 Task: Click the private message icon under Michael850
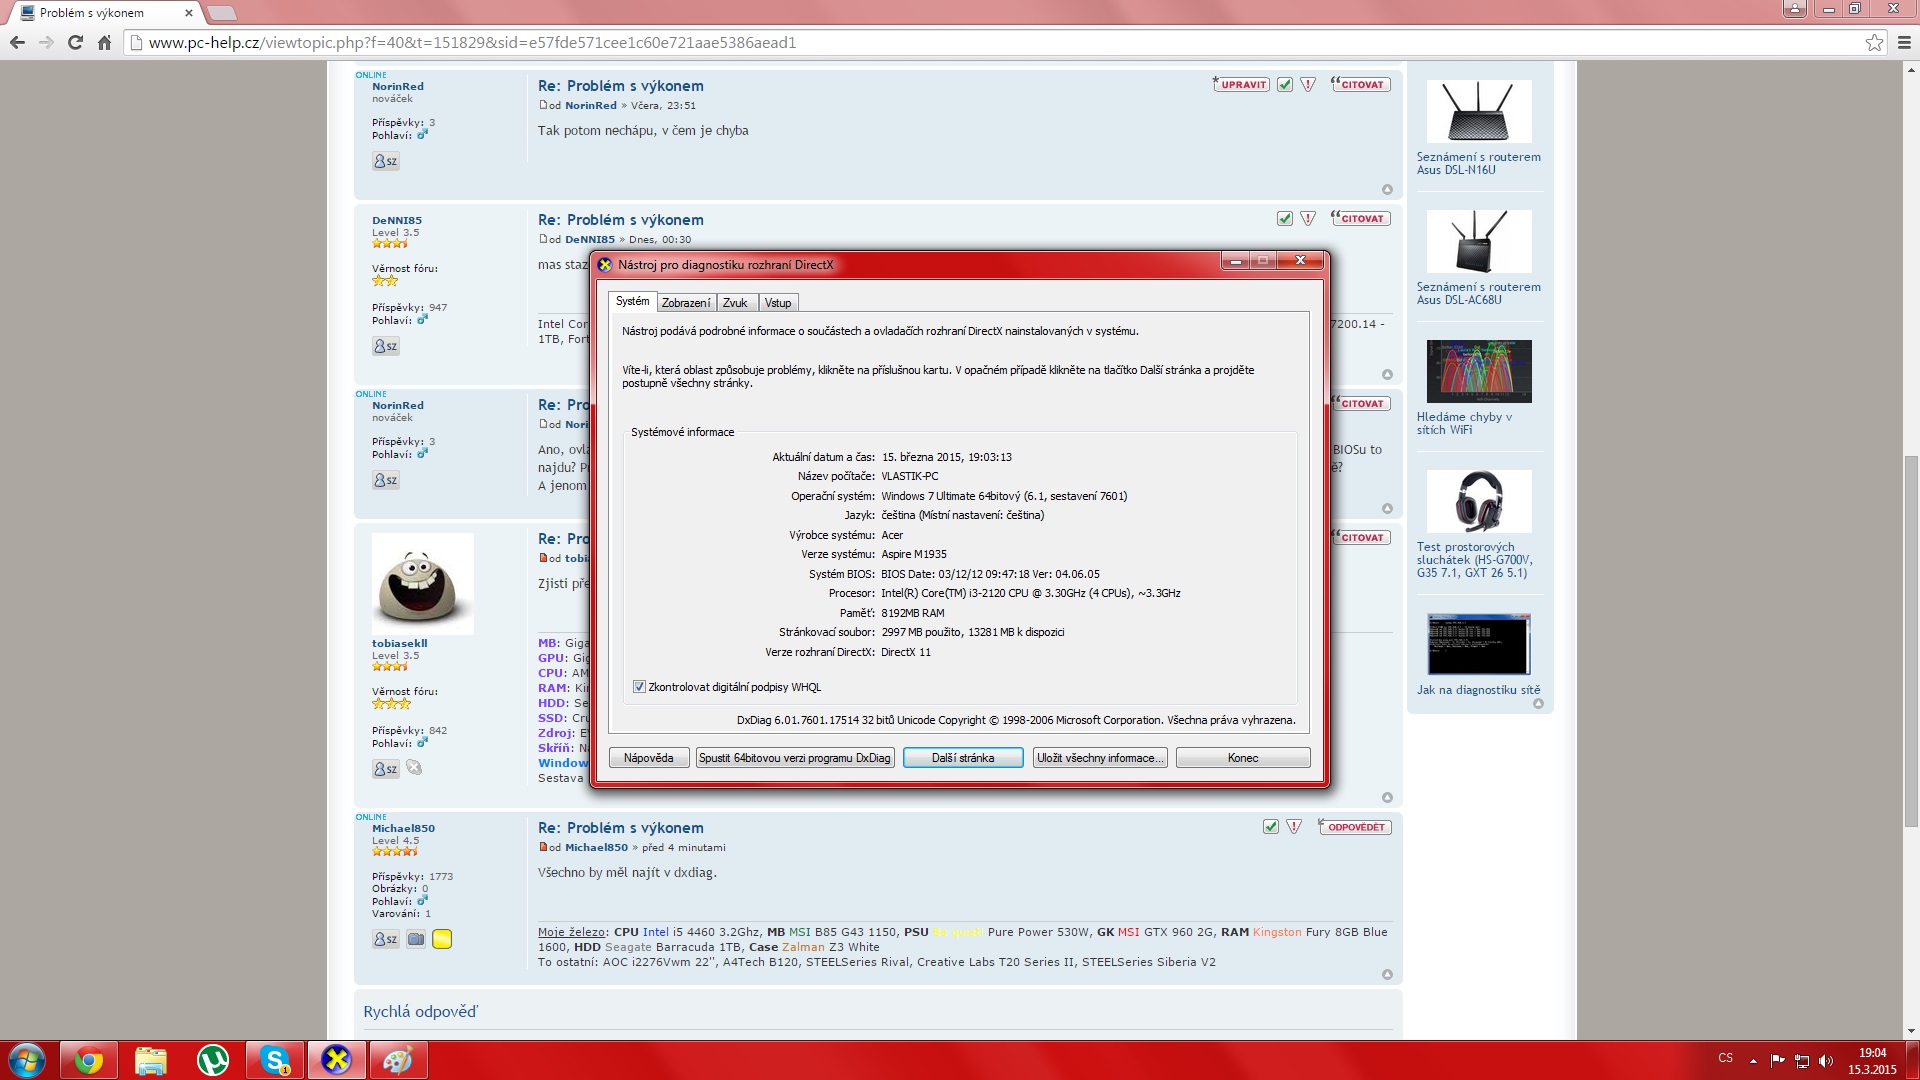385,939
